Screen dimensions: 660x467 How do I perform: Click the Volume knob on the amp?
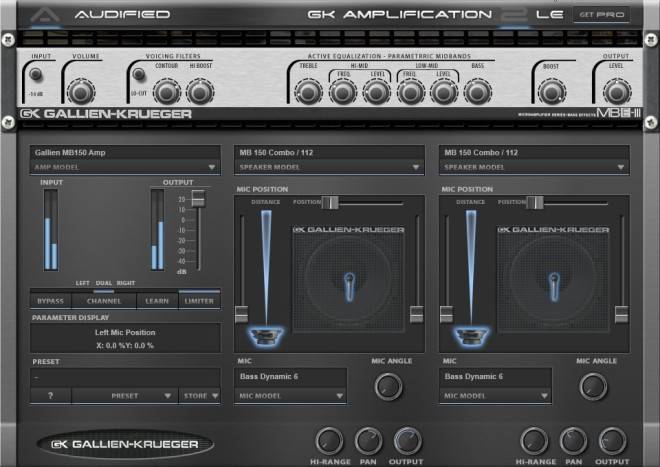79,92
